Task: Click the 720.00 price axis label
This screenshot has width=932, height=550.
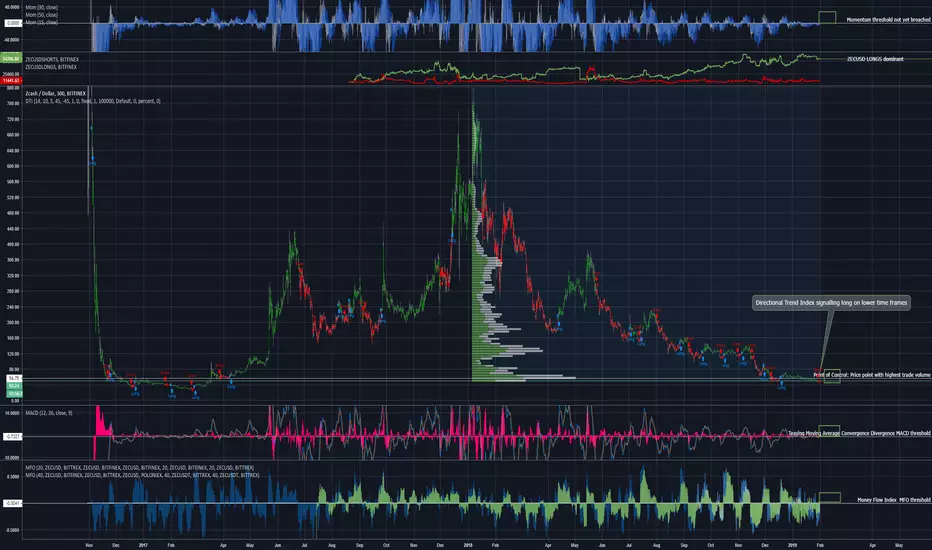Action: click(x=14, y=119)
